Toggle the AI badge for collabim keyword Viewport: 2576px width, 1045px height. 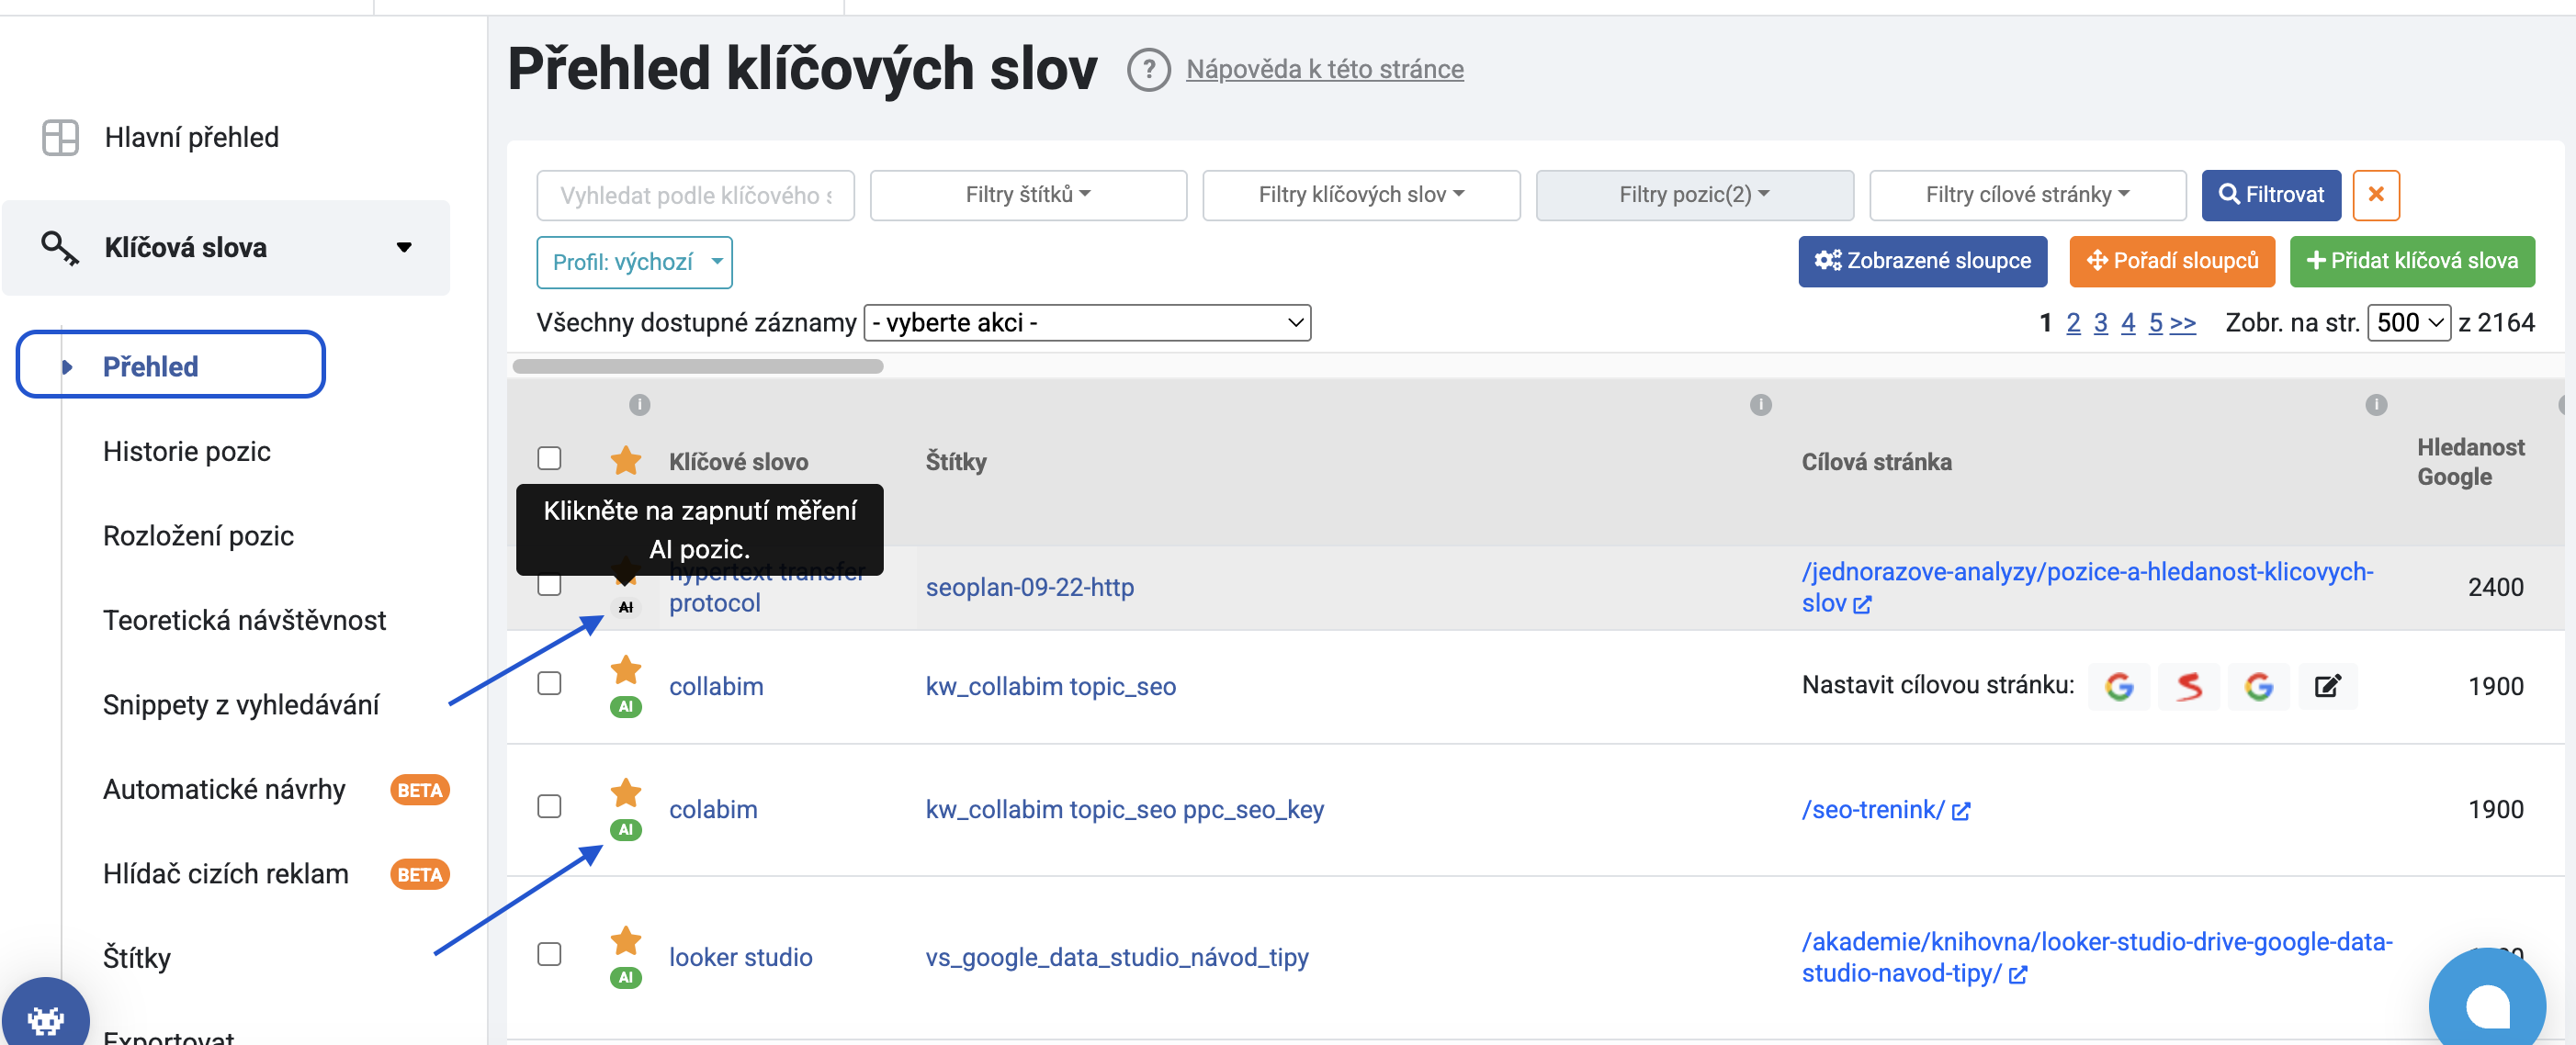coord(626,706)
